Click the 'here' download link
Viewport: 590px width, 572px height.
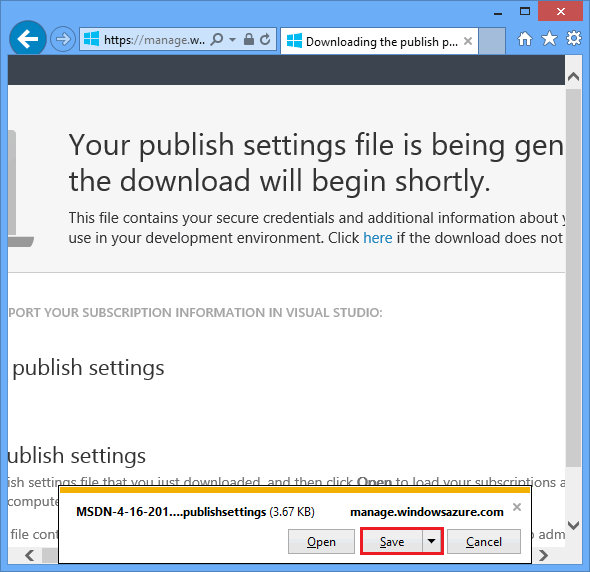point(378,238)
